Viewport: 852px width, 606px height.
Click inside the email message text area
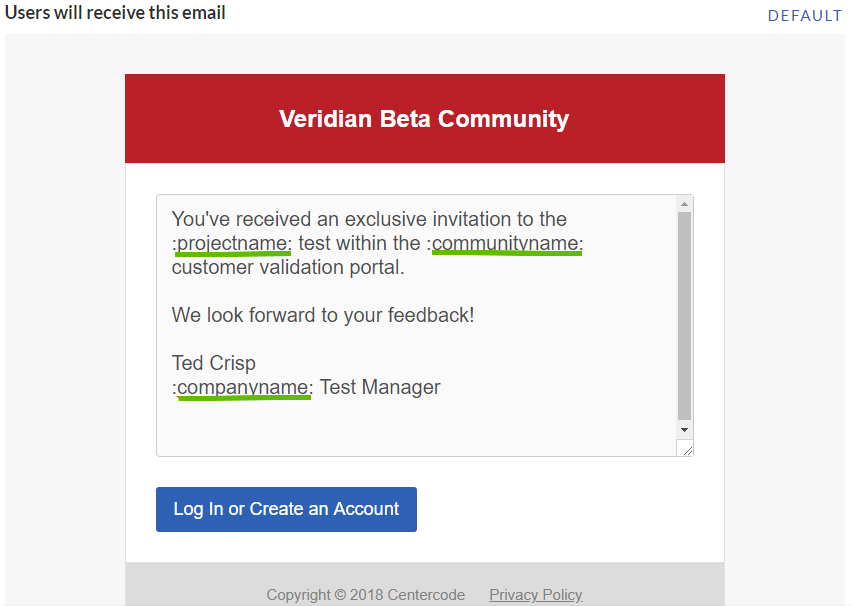pos(417,326)
